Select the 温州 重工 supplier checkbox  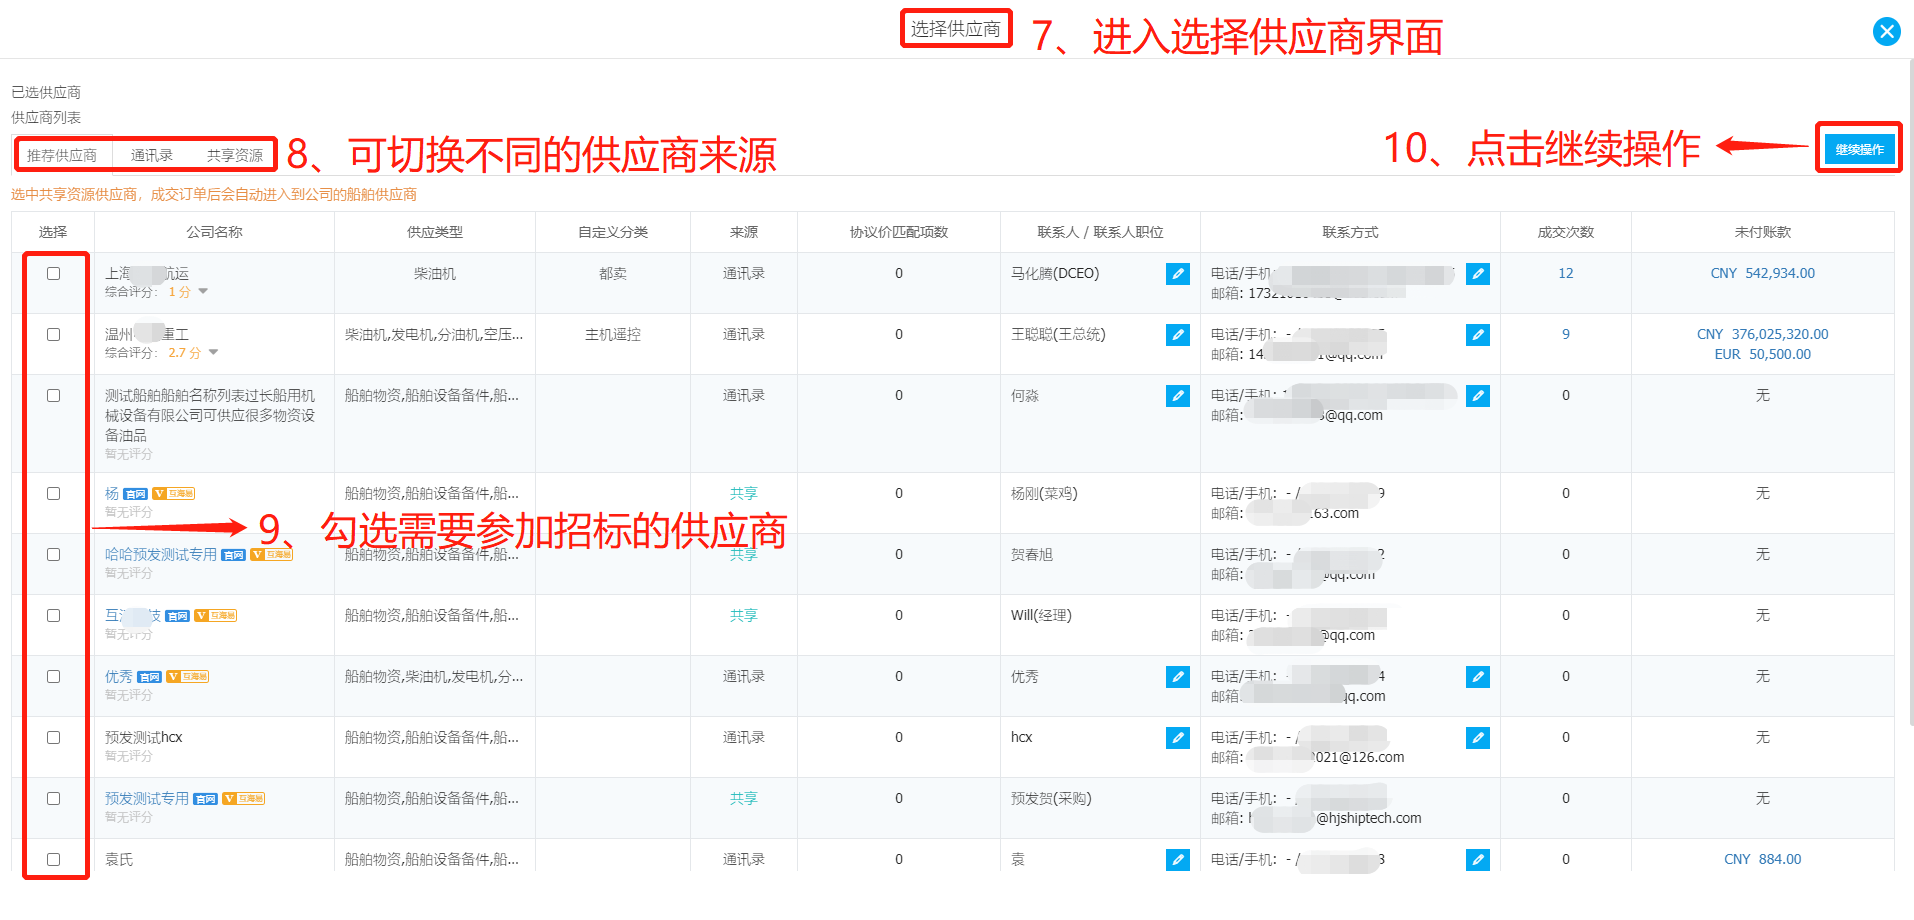coord(53,335)
